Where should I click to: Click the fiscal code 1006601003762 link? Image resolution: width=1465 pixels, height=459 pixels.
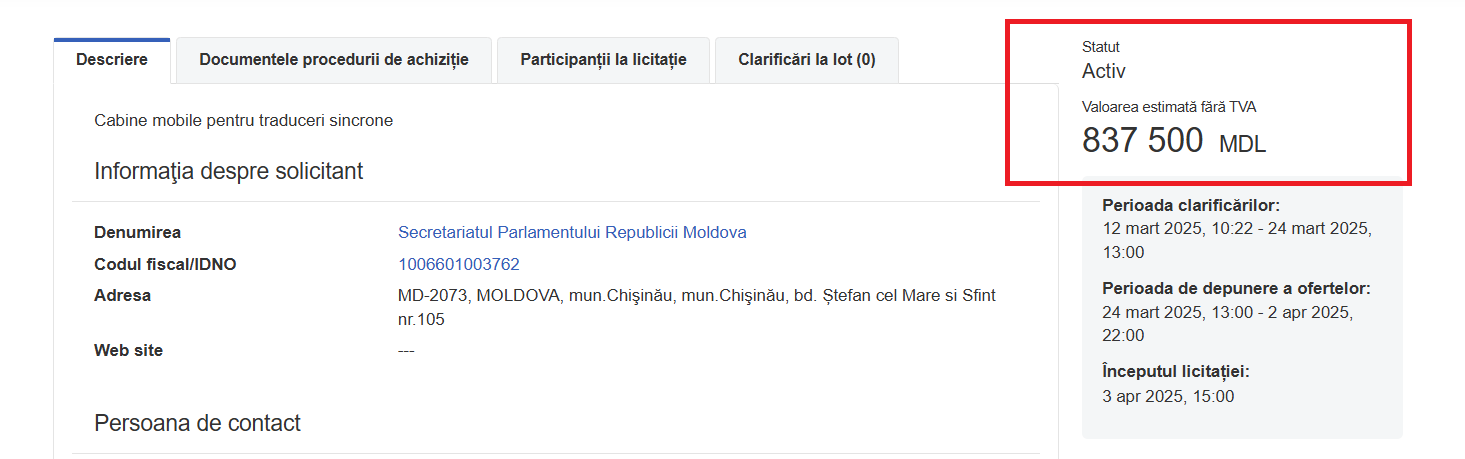pyautogui.click(x=458, y=265)
